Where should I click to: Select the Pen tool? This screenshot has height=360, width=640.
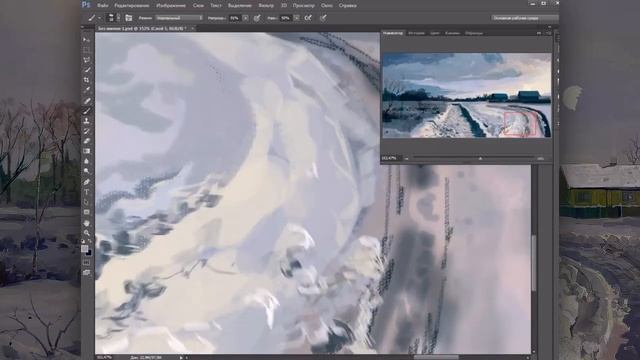87,182
